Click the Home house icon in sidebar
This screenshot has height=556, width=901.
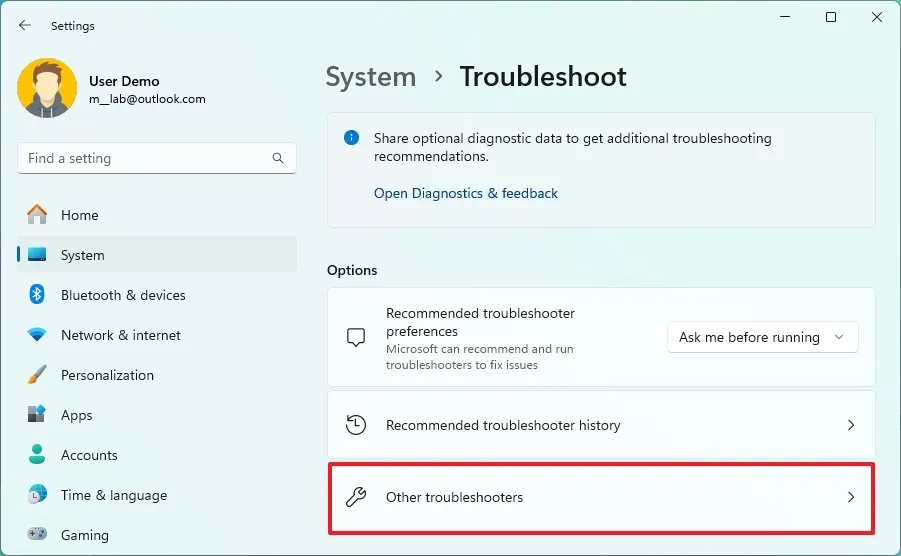(x=37, y=214)
